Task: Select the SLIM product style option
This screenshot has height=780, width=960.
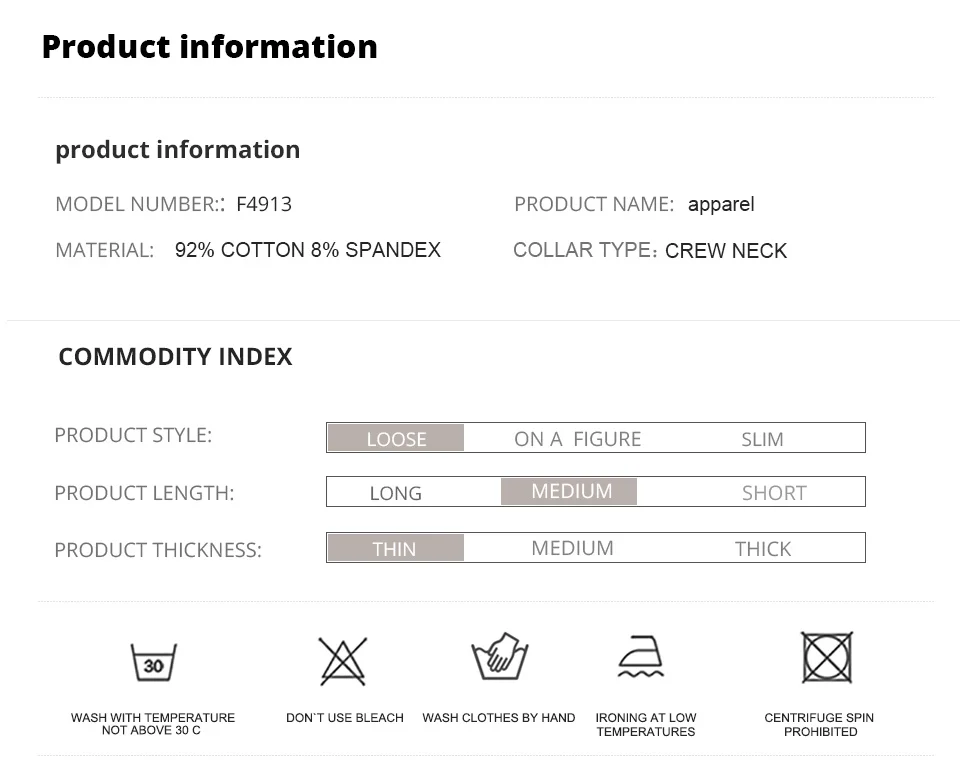Action: (762, 439)
